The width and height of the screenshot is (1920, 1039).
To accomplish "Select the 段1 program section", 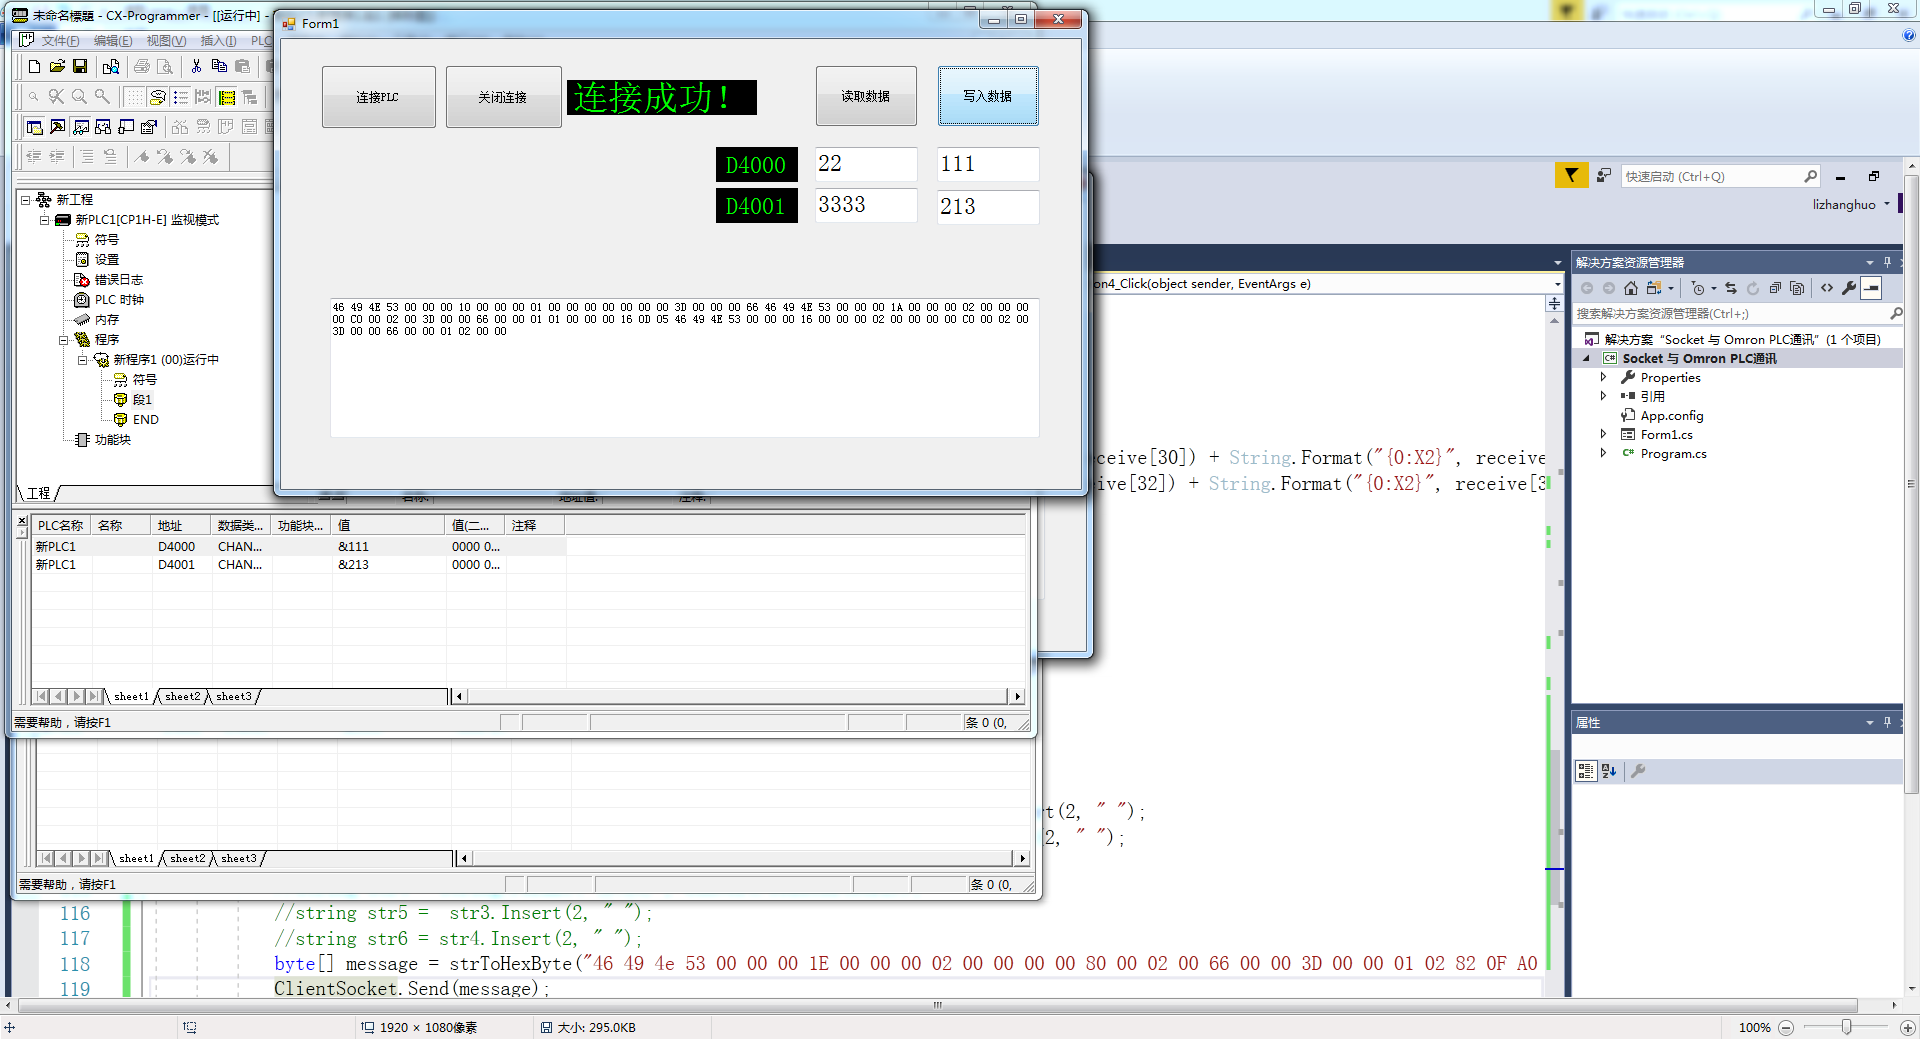I will [142, 400].
